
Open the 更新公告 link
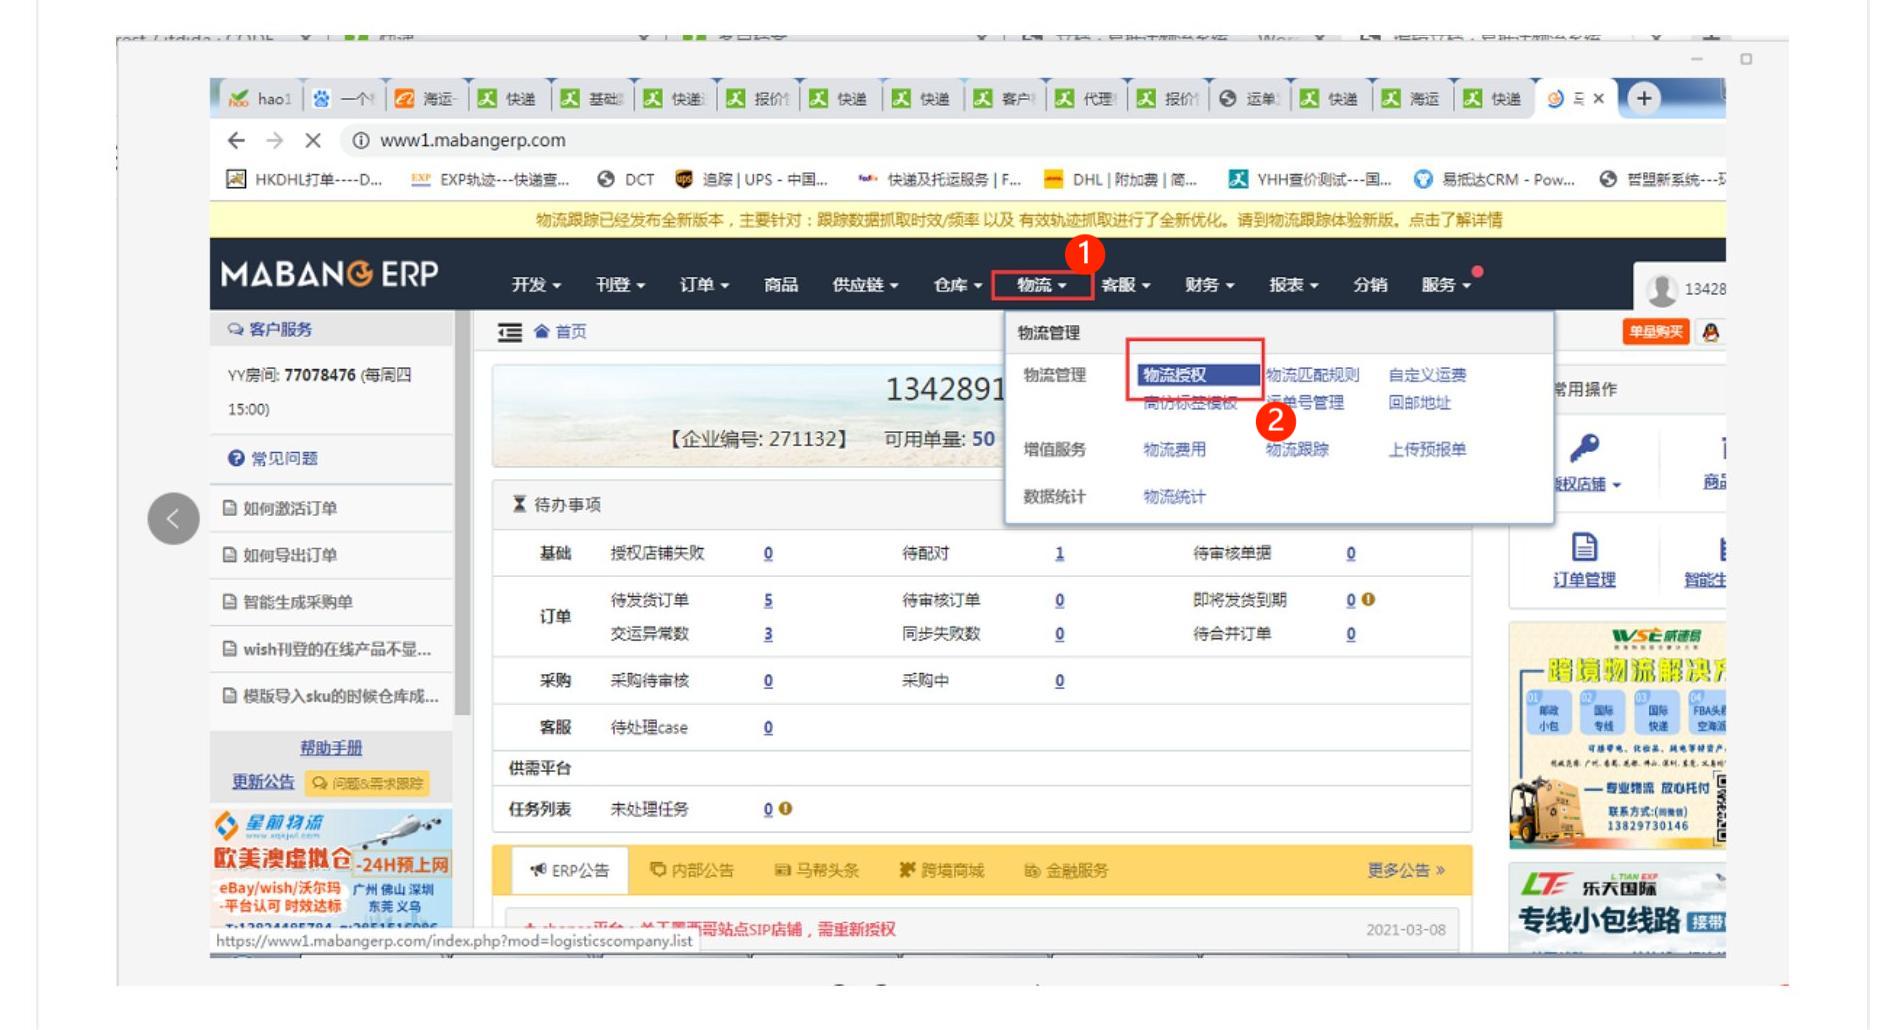coord(263,782)
